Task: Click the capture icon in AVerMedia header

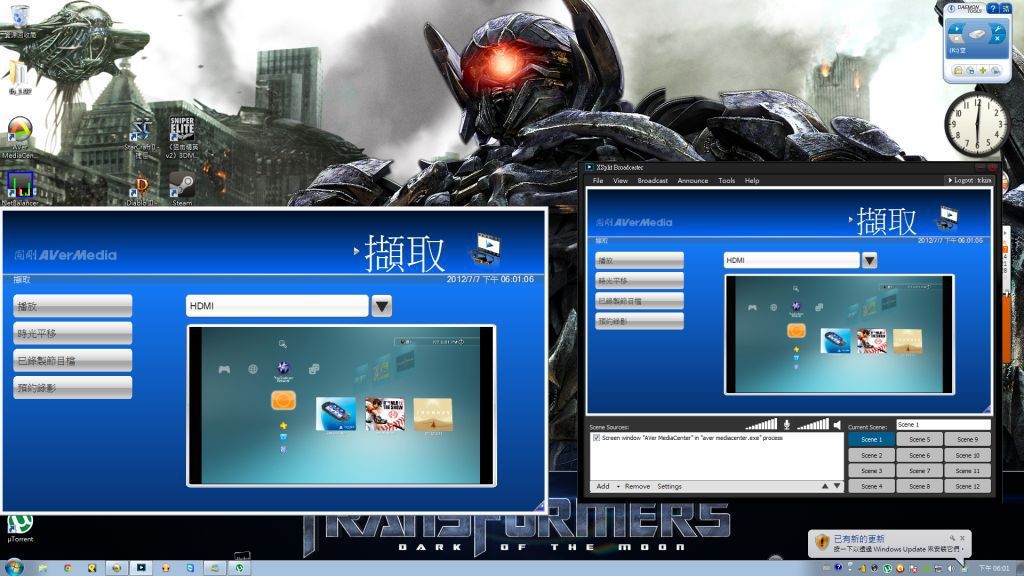Action: pyautogui.click(x=485, y=249)
